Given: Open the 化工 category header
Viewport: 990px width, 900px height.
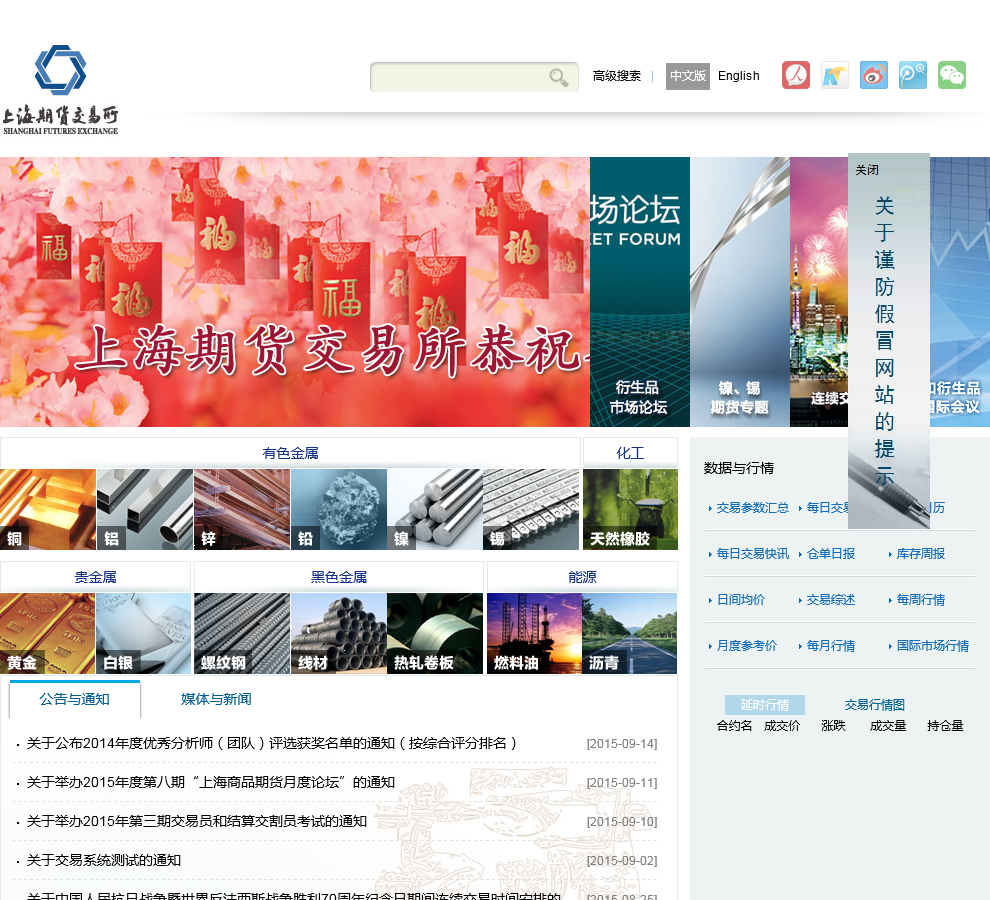Looking at the screenshot, I should (630, 453).
